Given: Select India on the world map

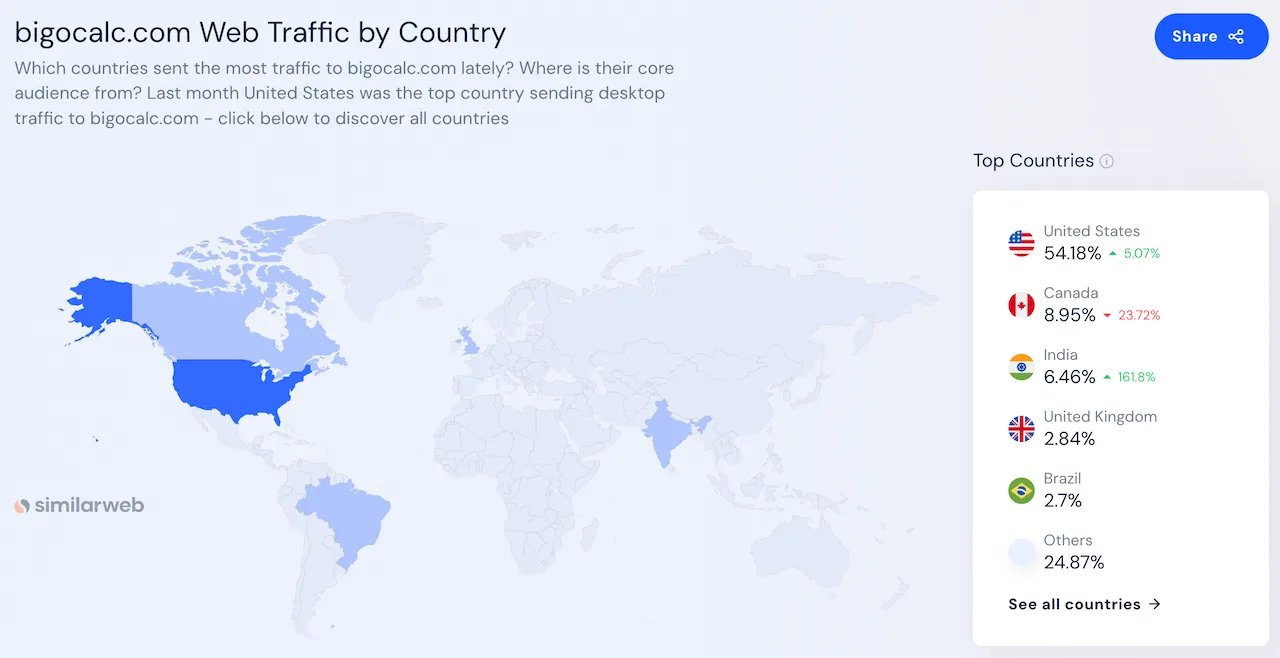Looking at the screenshot, I should (664, 428).
